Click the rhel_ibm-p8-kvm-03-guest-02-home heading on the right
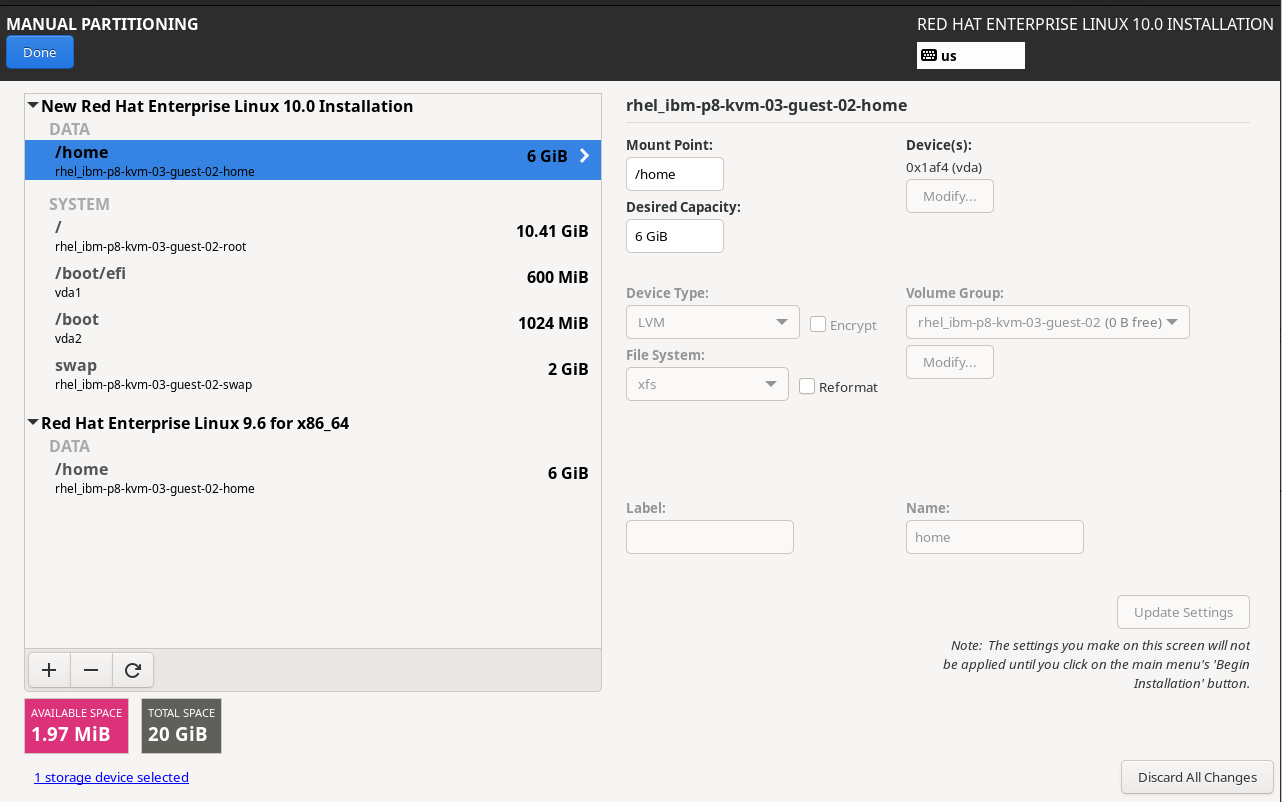This screenshot has width=1282, height=802. 766,105
